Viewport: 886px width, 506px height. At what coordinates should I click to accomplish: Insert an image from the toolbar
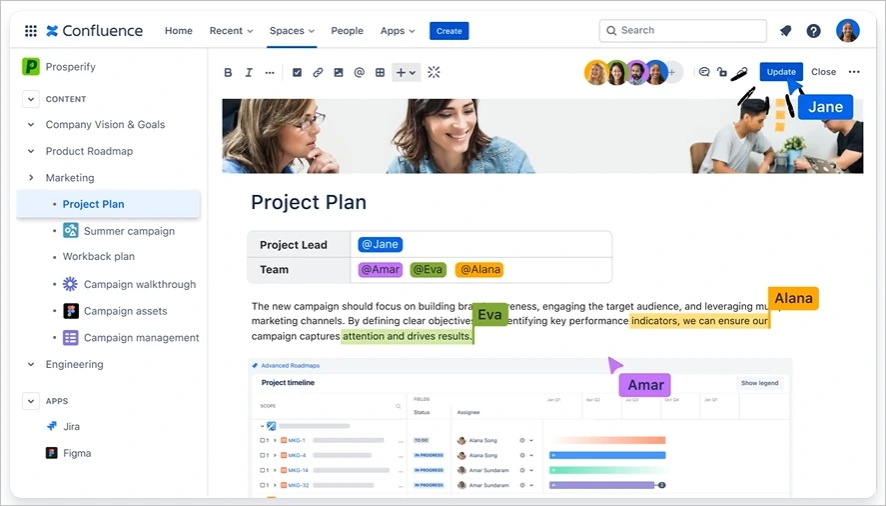click(338, 72)
